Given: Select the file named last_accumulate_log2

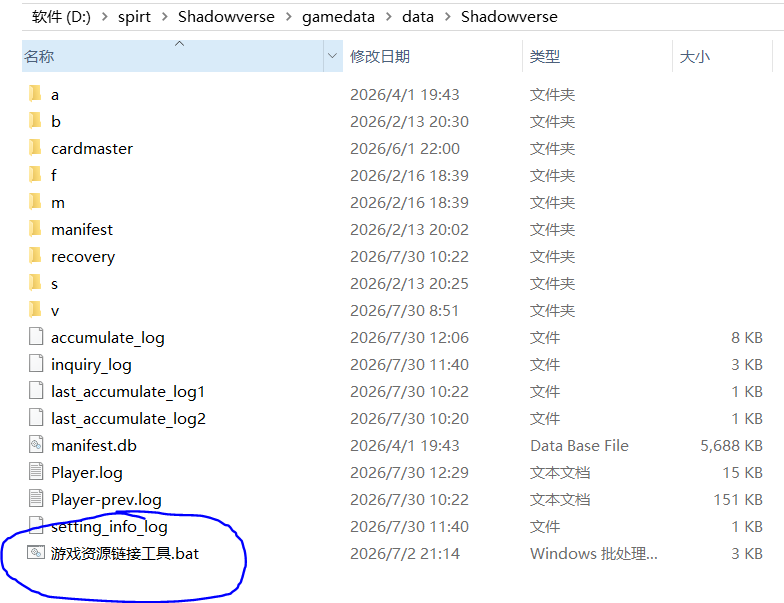Looking at the screenshot, I should (x=128, y=418).
